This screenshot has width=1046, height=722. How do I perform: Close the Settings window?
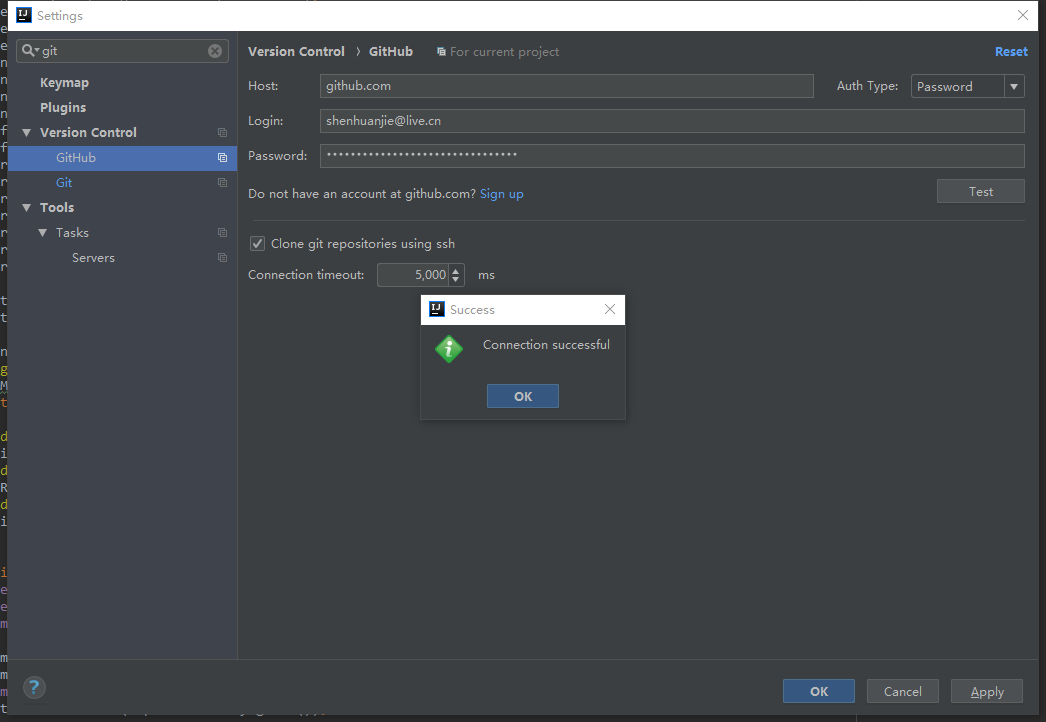(1023, 15)
